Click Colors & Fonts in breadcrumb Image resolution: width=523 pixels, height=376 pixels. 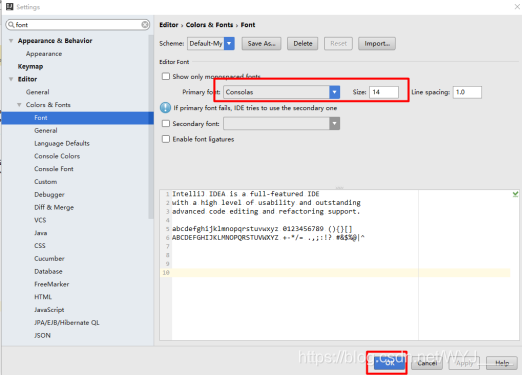pyautogui.click(x=209, y=25)
